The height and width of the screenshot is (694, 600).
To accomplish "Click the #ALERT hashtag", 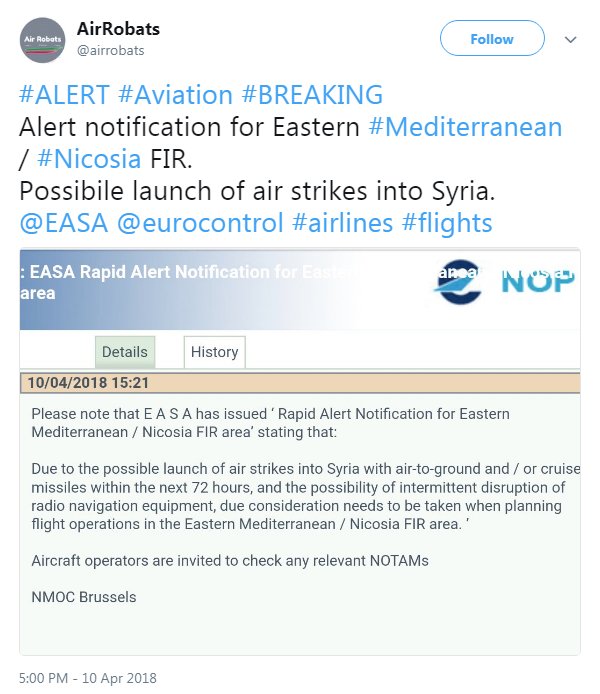I will 65,95.
